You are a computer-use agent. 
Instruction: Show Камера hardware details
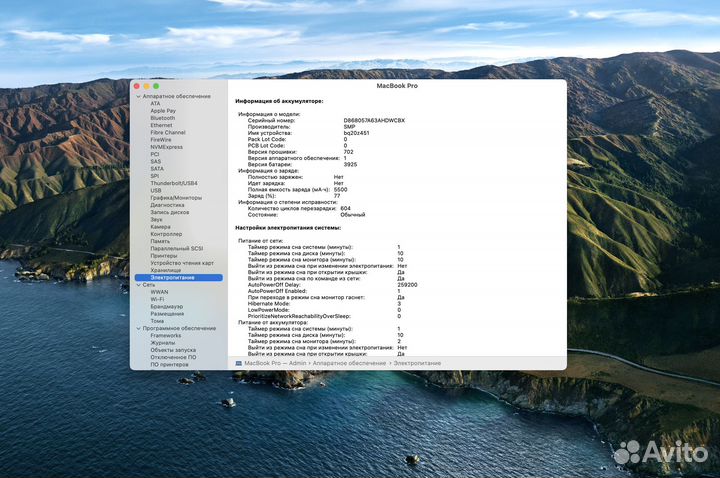(160, 227)
